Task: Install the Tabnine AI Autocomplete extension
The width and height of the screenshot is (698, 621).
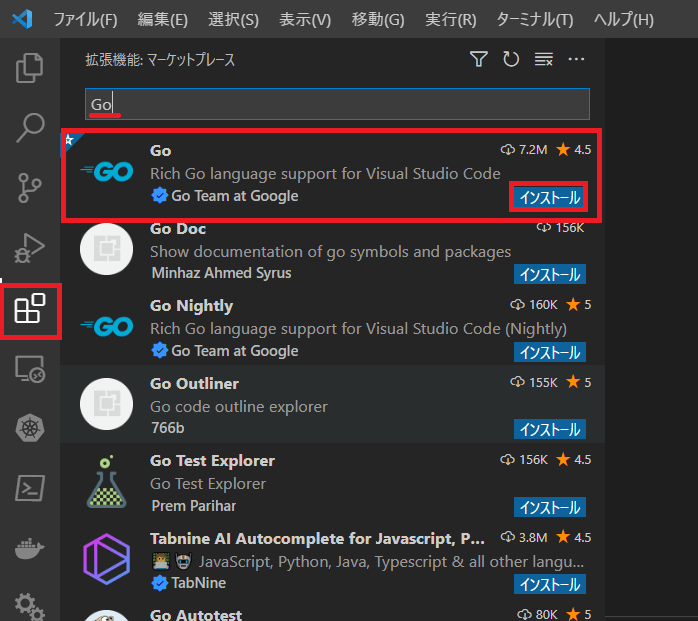Action: 549,584
